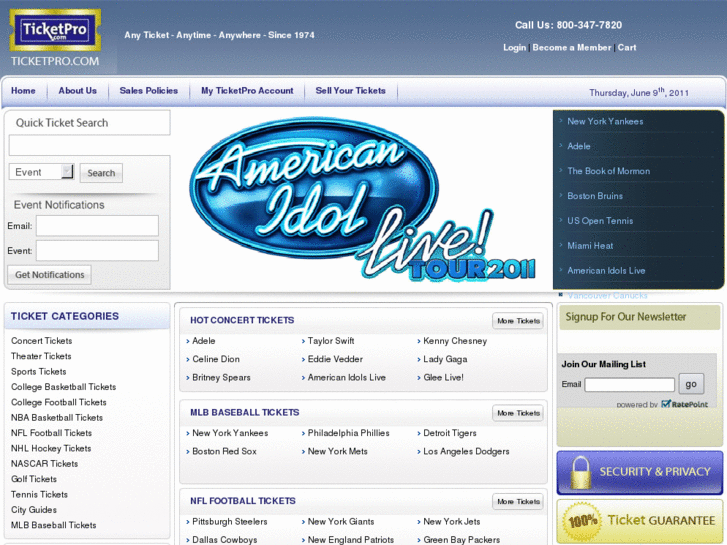Open Pittsburgh Steelers tickets
Viewport: 727px width, 545px height.
230,521
